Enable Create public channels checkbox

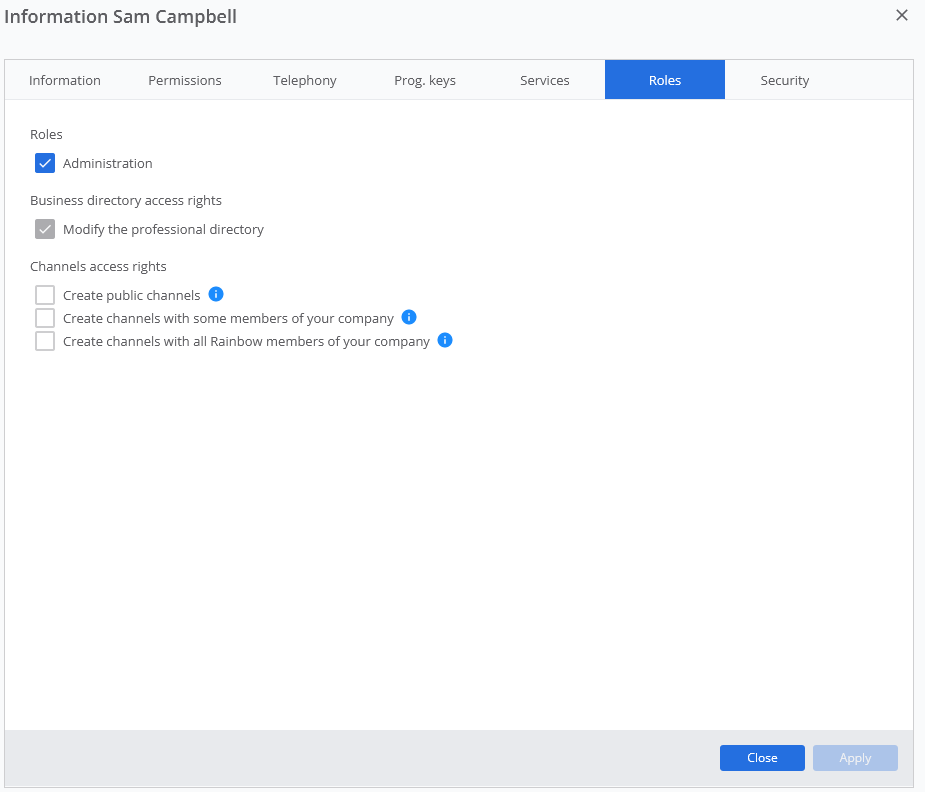pos(45,295)
